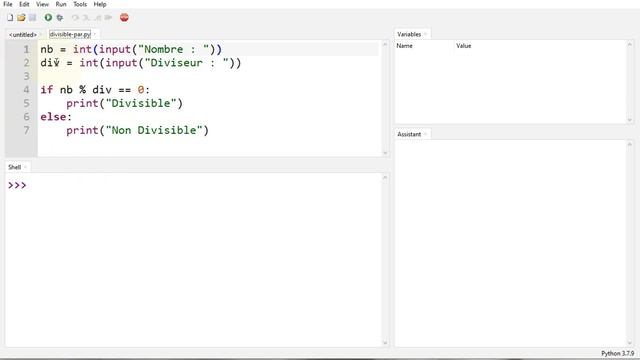Click the 'else:' keyword on line 6
The height and width of the screenshot is (360, 640).
pyautogui.click(x=56, y=117)
